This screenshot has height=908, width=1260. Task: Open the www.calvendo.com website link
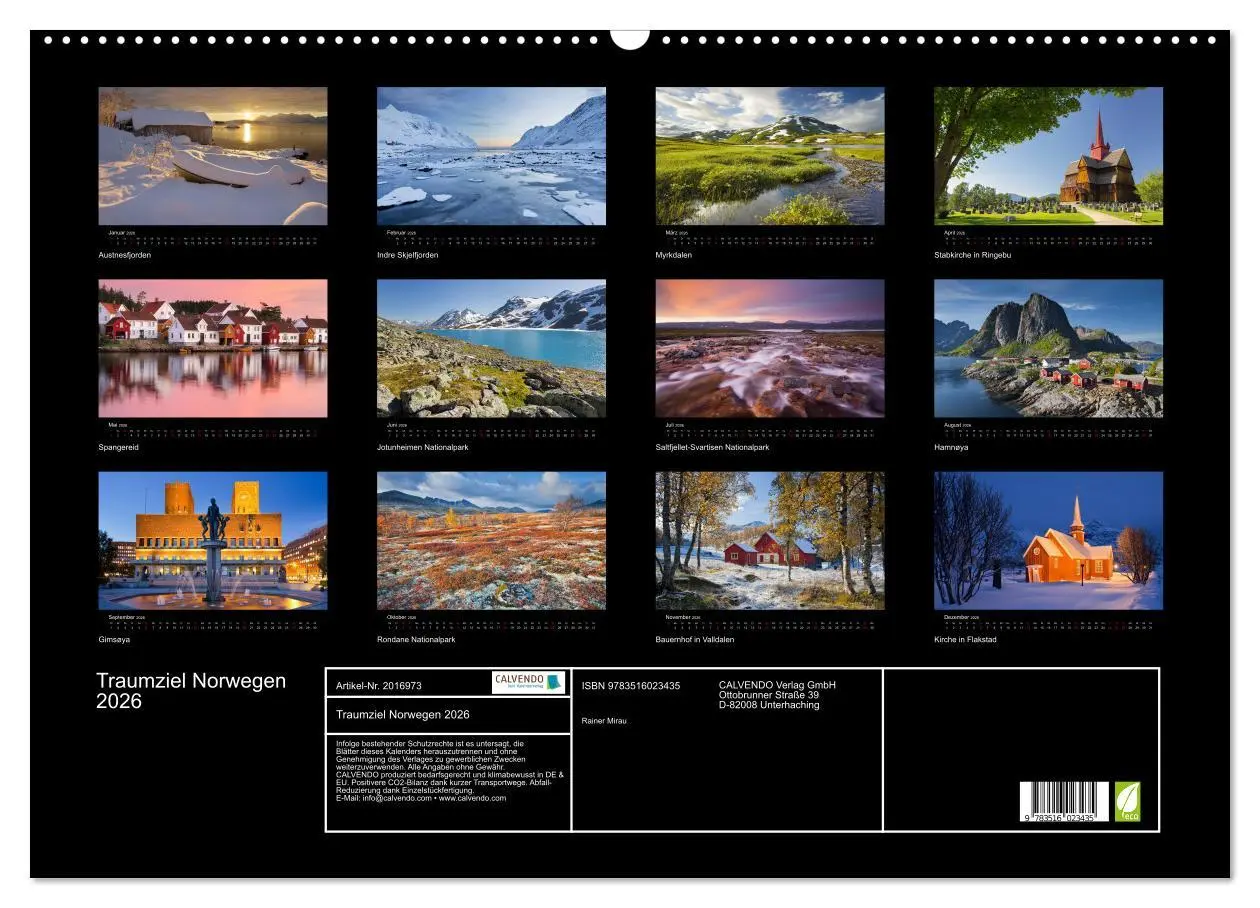click(x=471, y=798)
